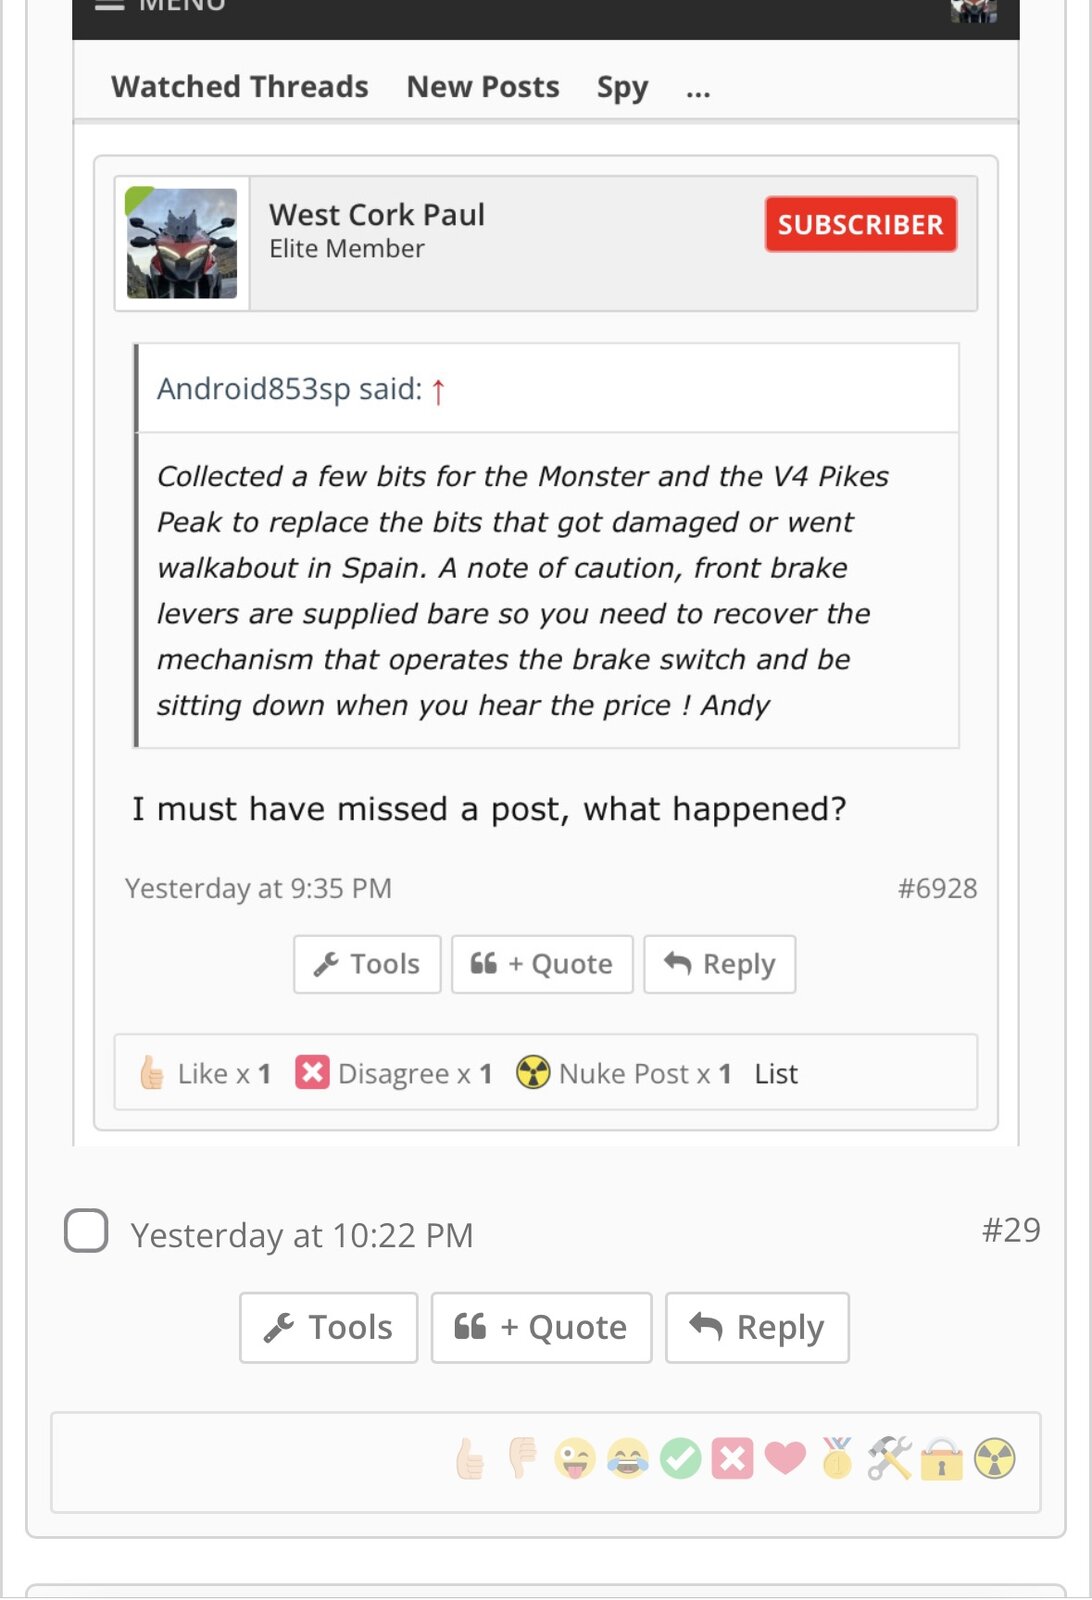1092x1600 pixels.
Task: Tick the checkbox beside Yesterday at 10:22 PM
Action: [x=86, y=1231]
